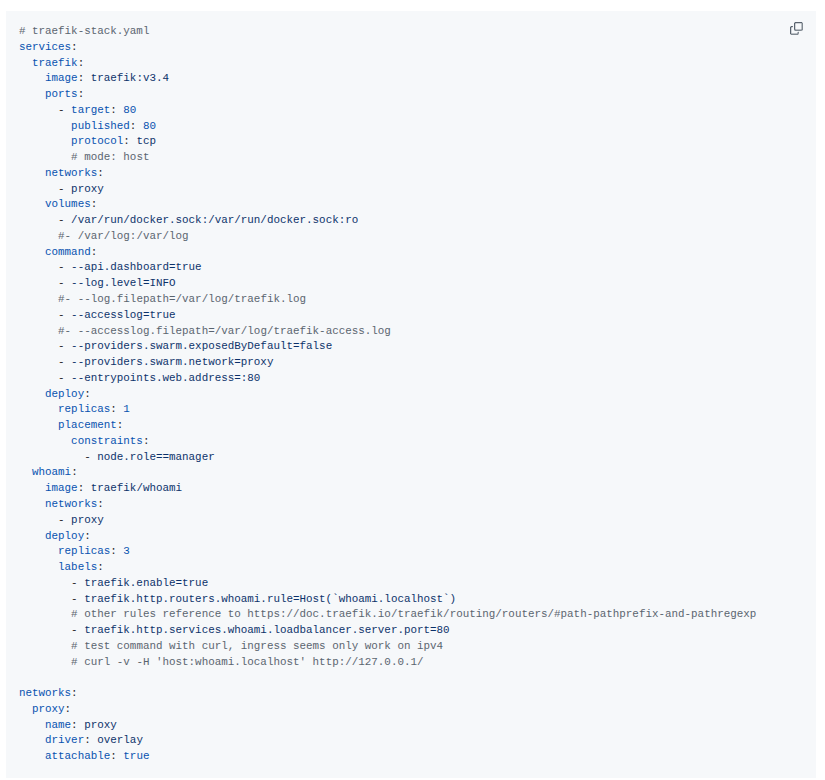The width and height of the screenshot is (825, 780).
Task: Click the --api.dashboard=true command line
Action: coord(130,267)
